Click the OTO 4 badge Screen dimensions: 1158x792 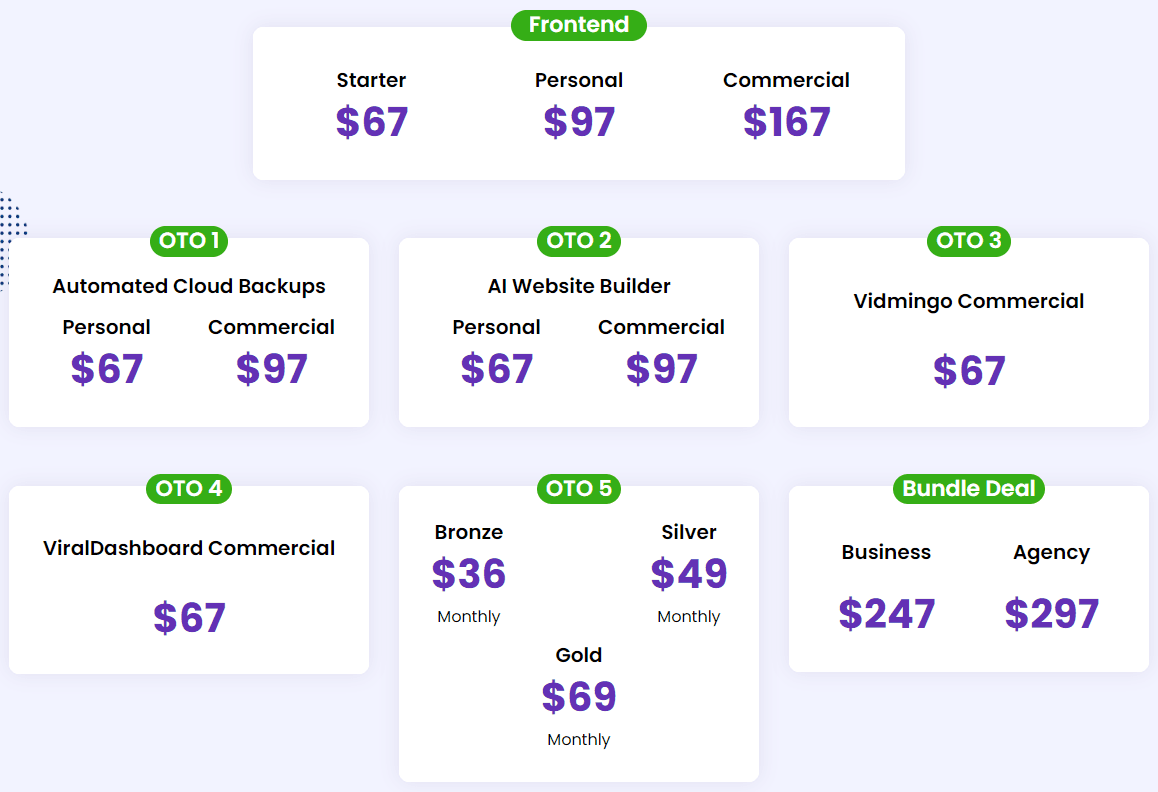coord(189,489)
